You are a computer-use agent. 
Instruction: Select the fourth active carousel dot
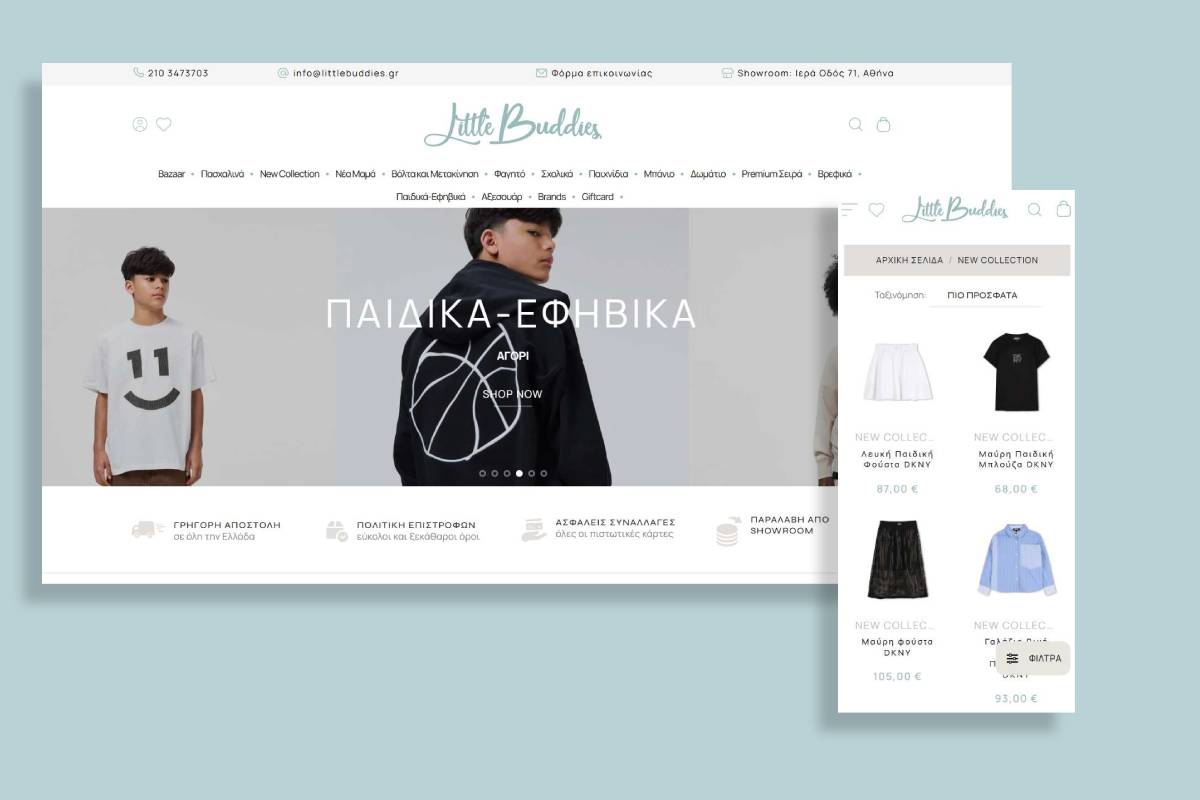pyautogui.click(x=519, y=473)
